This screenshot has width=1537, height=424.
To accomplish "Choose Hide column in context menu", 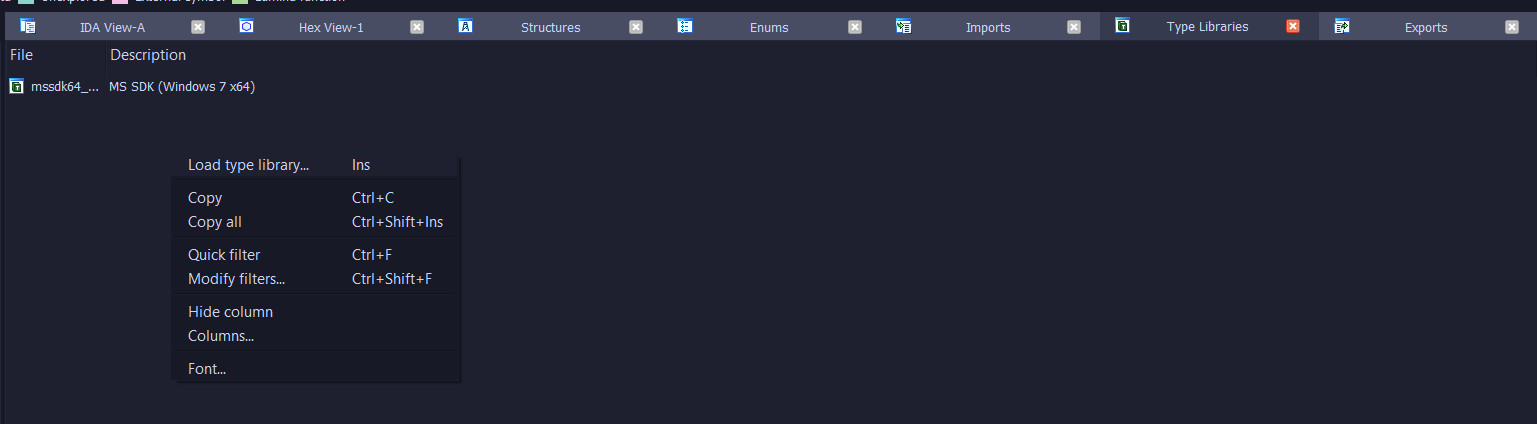I will pos(316,312).
